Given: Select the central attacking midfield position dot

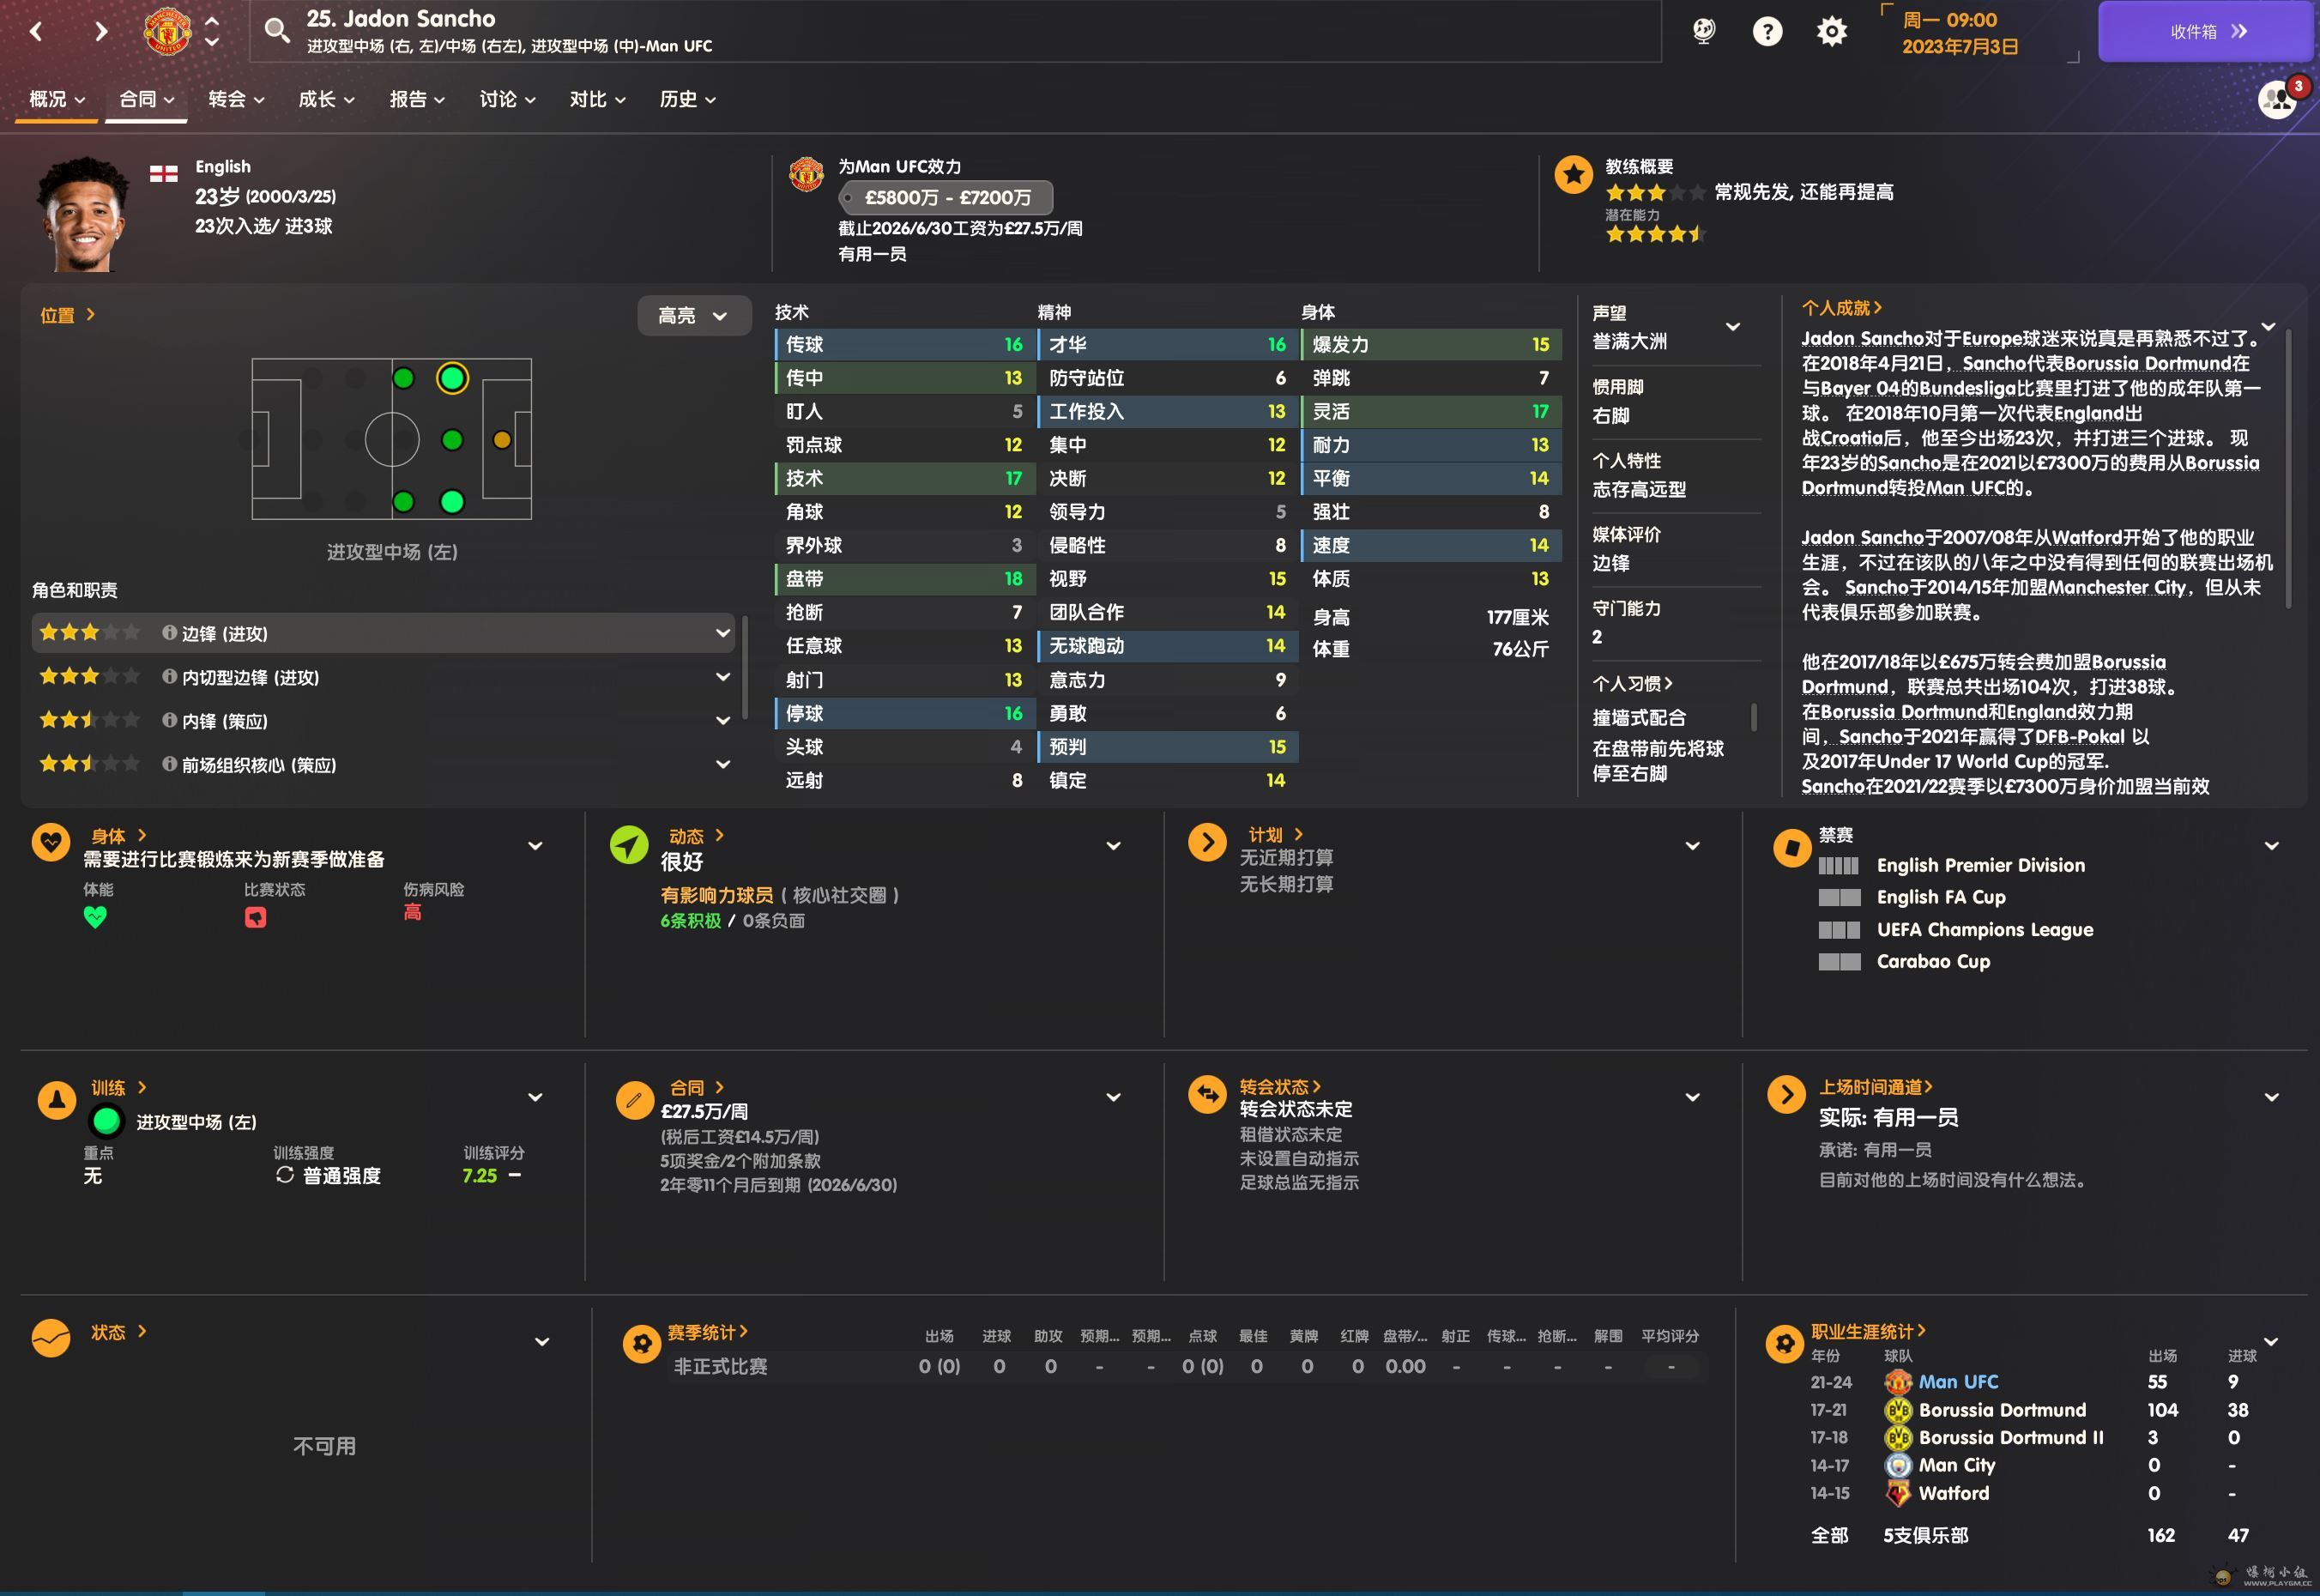Looking at the screenshot, I should click(452, 440).
